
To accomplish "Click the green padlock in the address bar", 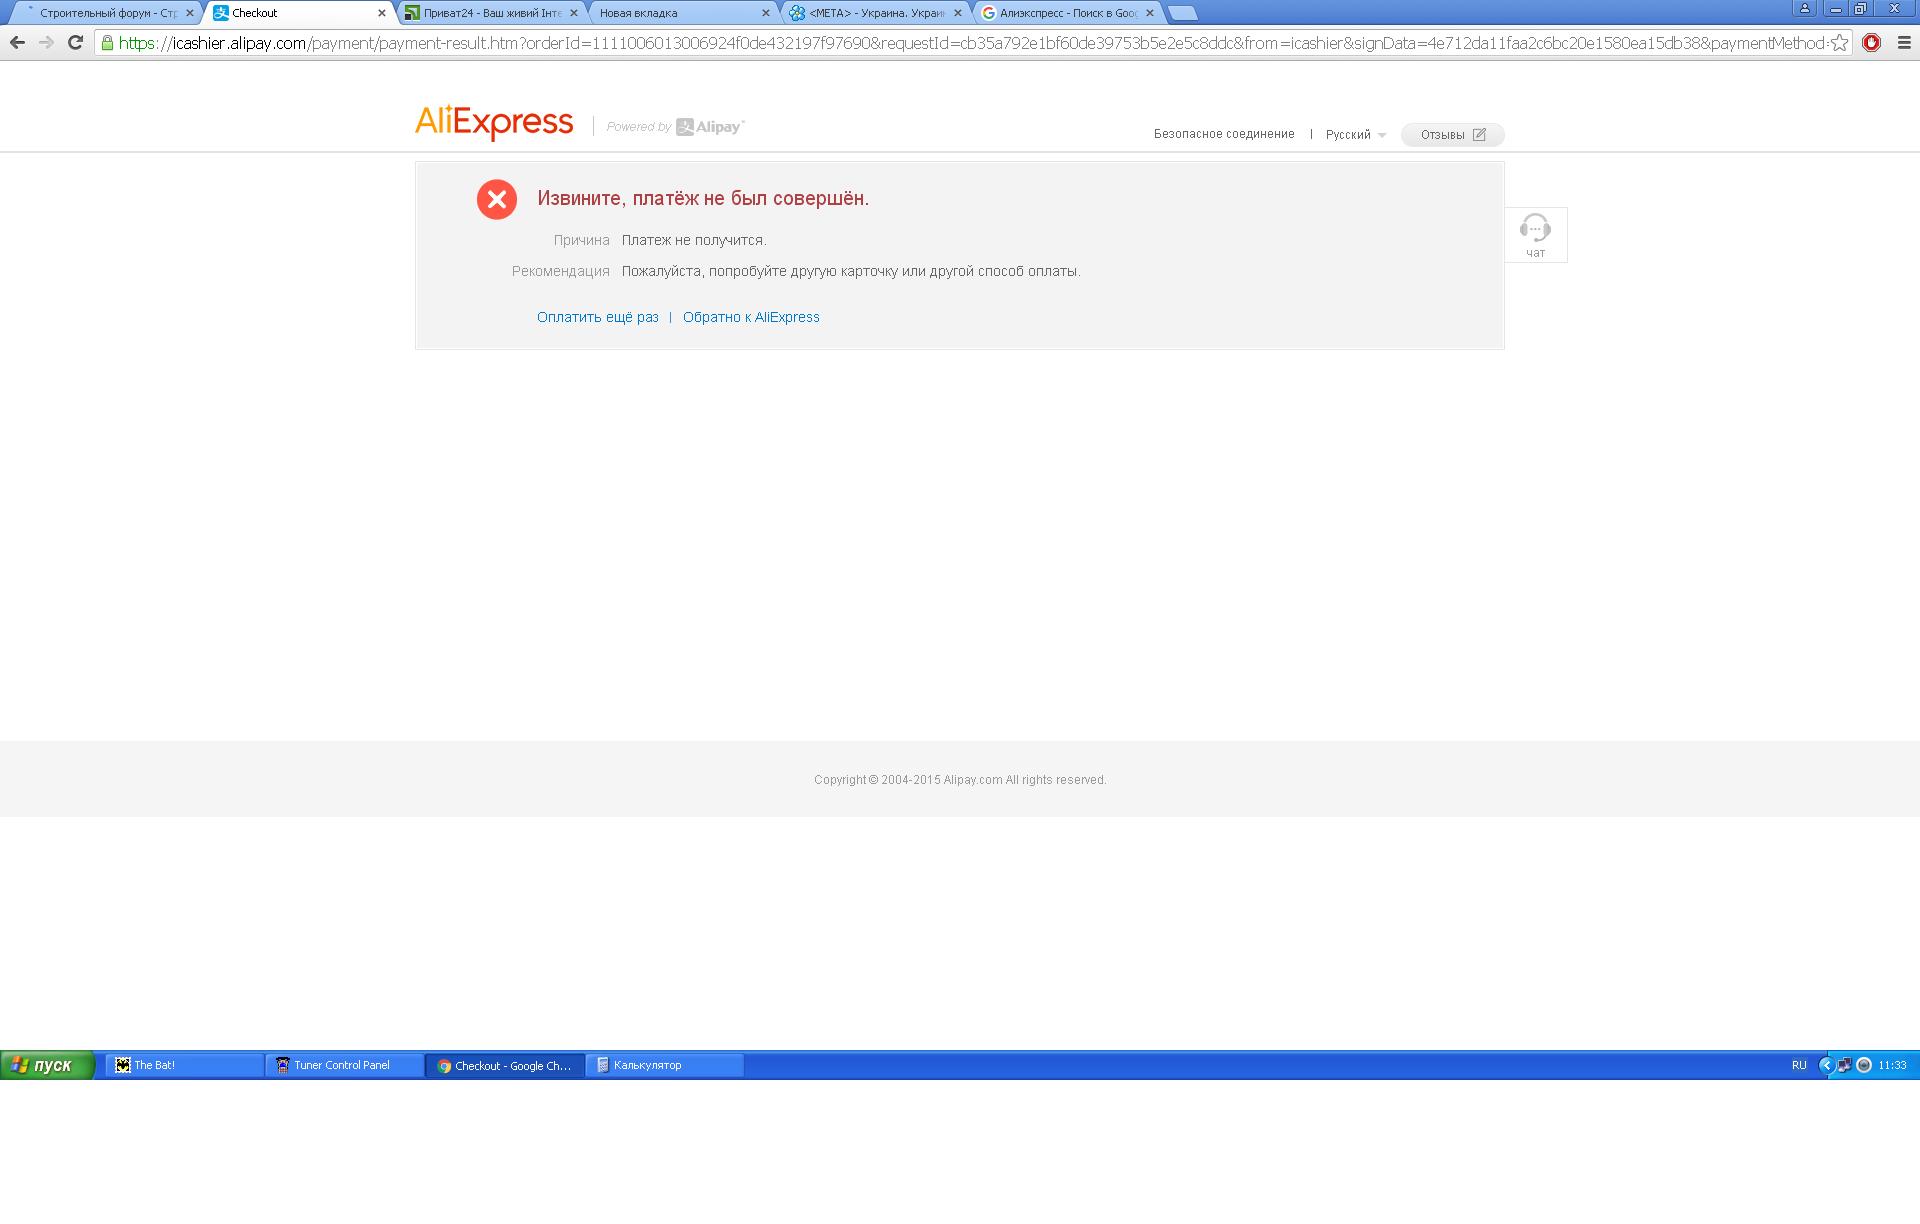I will coord(107,43).
